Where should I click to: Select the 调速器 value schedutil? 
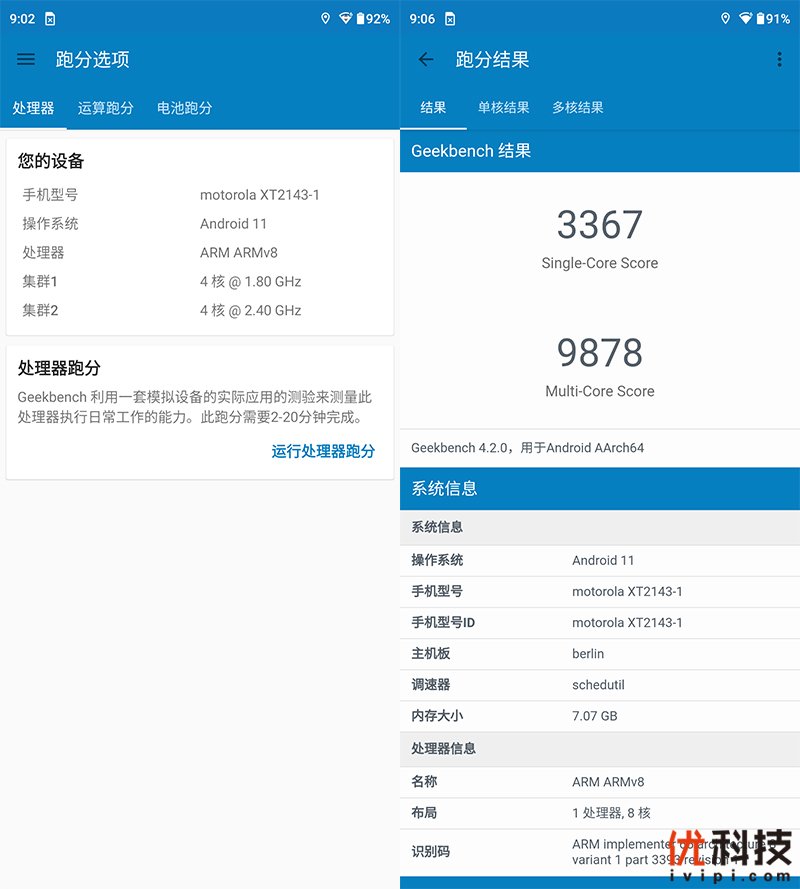pos(598,685)
